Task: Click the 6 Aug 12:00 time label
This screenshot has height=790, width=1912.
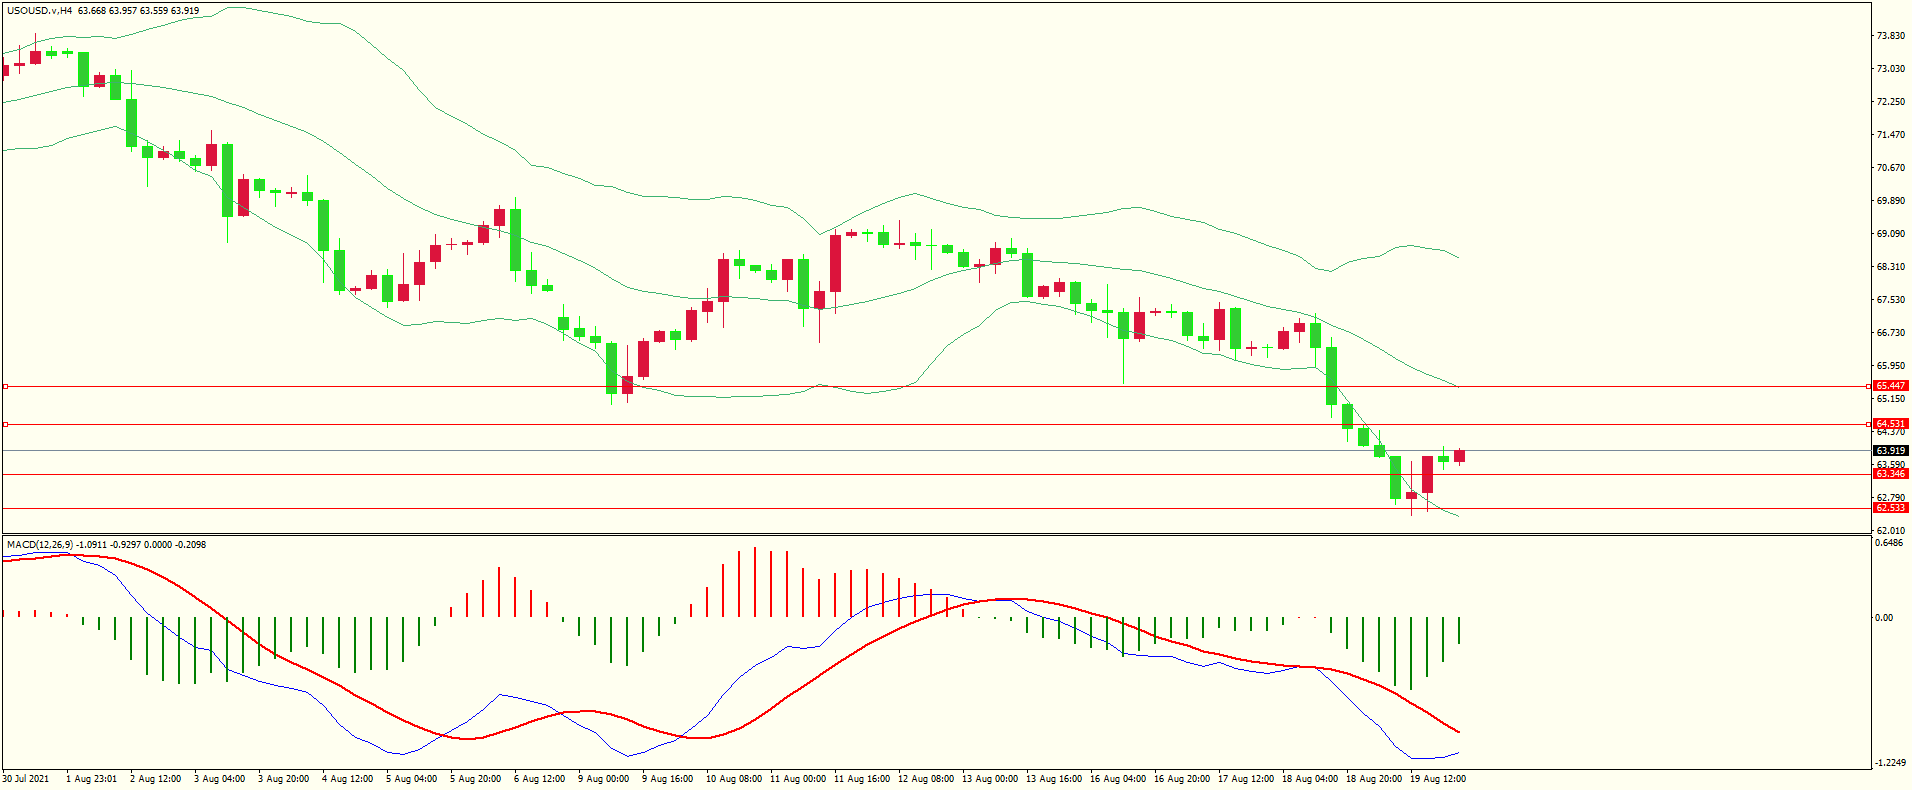Action: [x=539, y=779]
